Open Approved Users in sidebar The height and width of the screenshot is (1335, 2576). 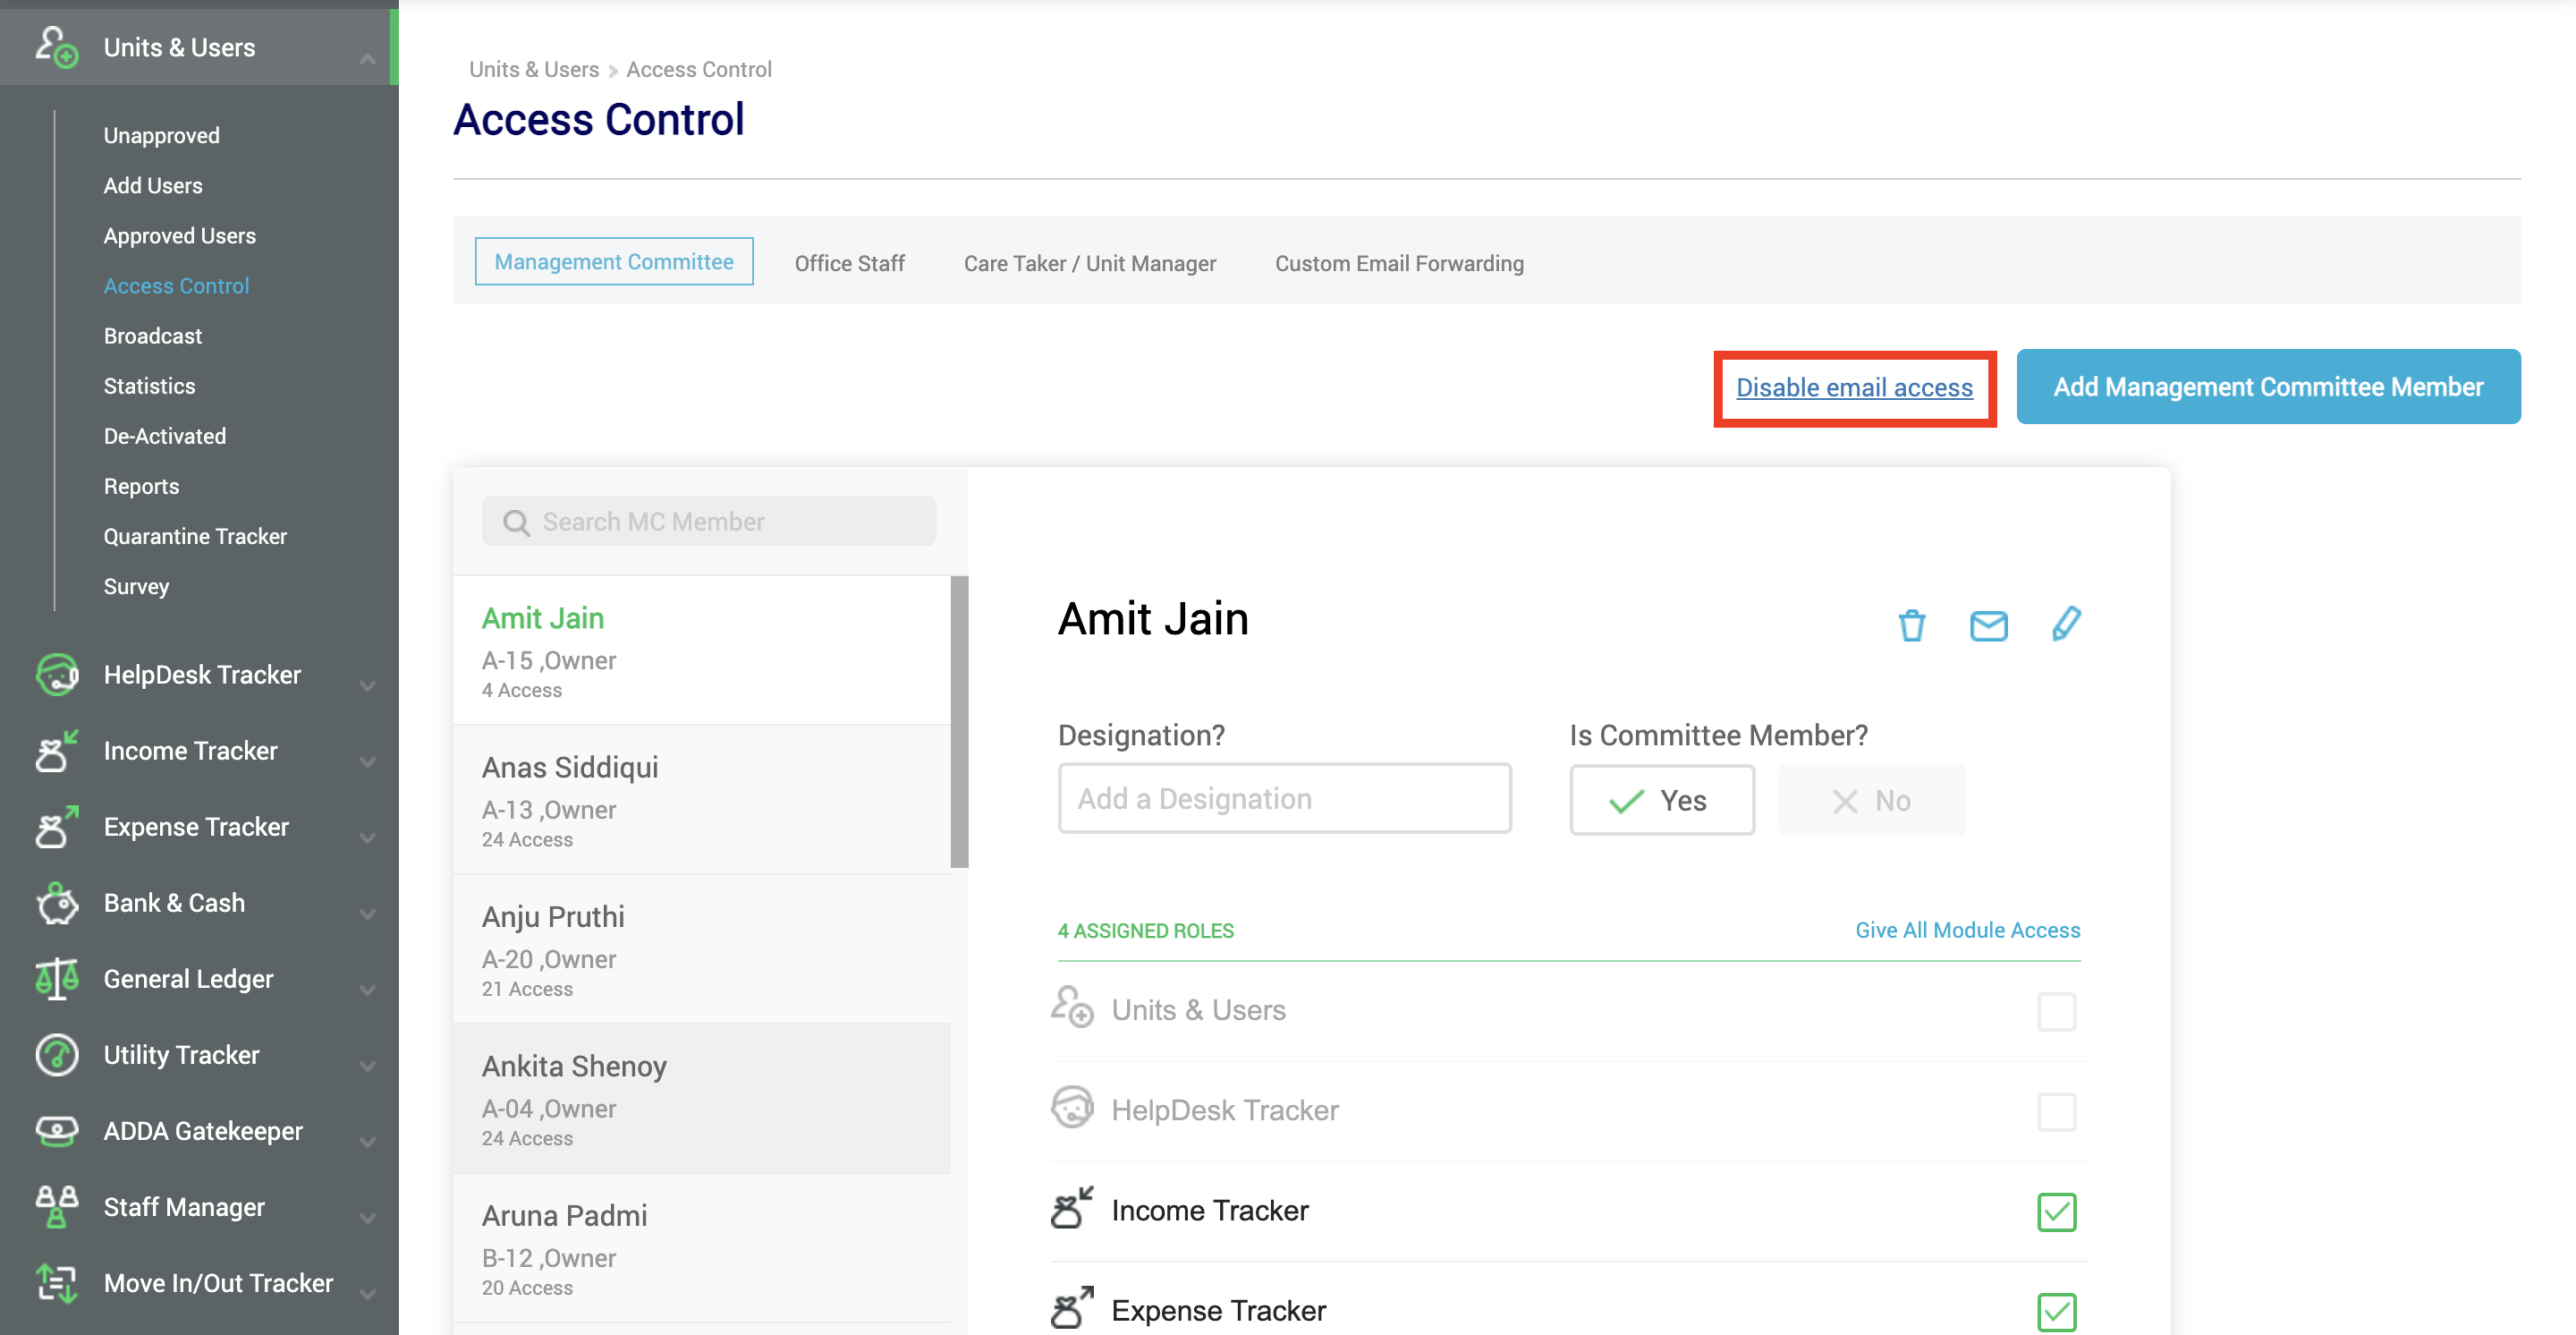tap(179, 235)
